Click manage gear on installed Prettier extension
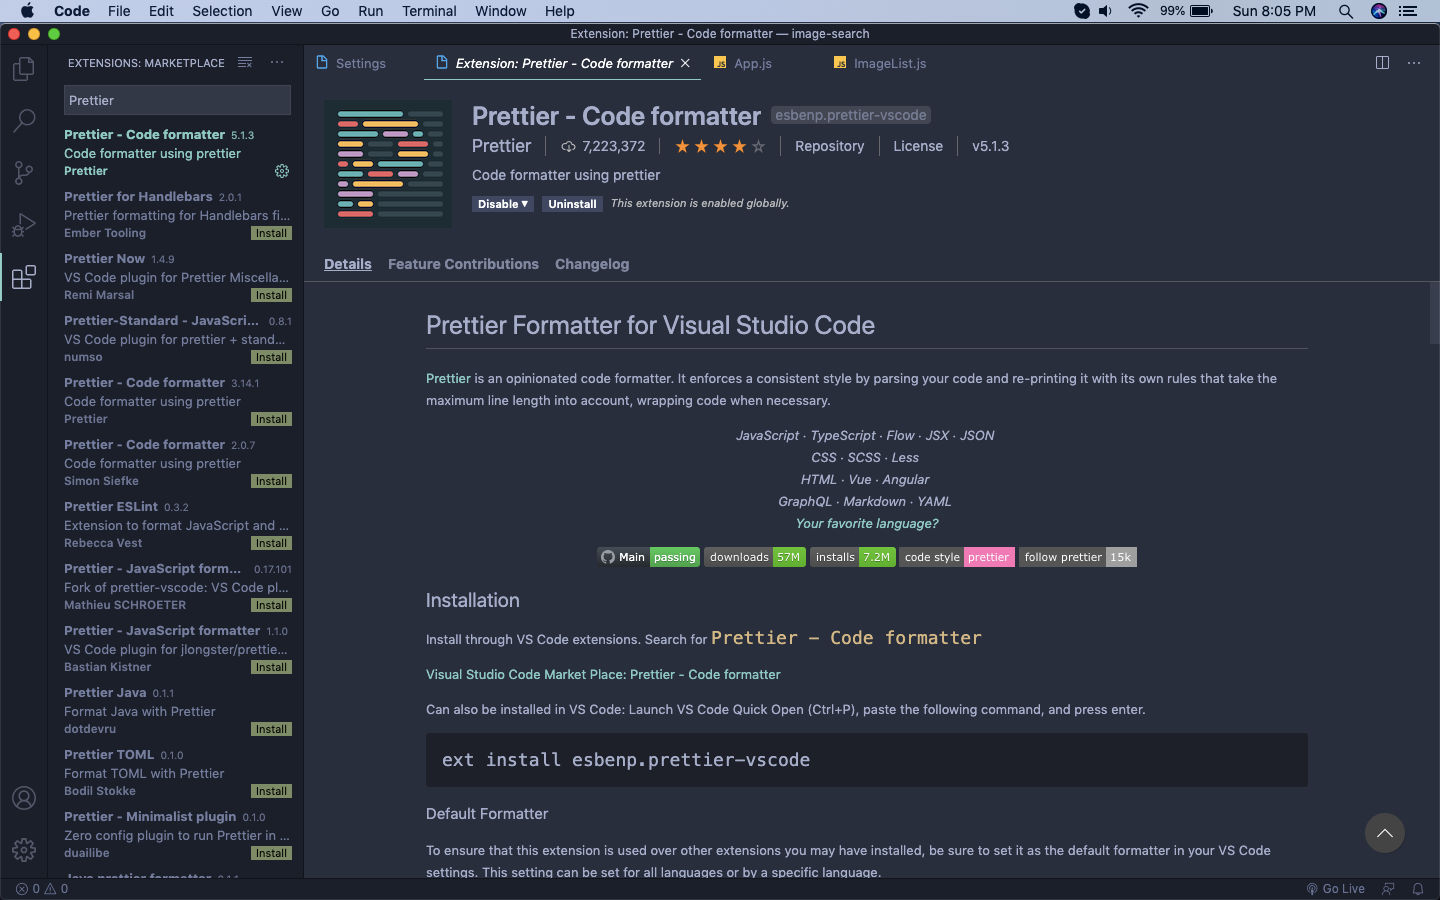This screenshot has height=900, width=1440. click(x=282, y=171)
